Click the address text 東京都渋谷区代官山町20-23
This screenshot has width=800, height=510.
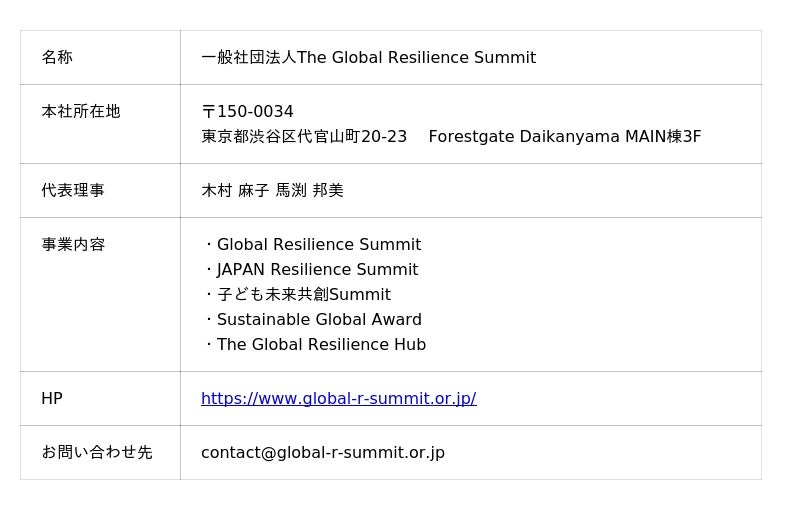pos(304,137)
